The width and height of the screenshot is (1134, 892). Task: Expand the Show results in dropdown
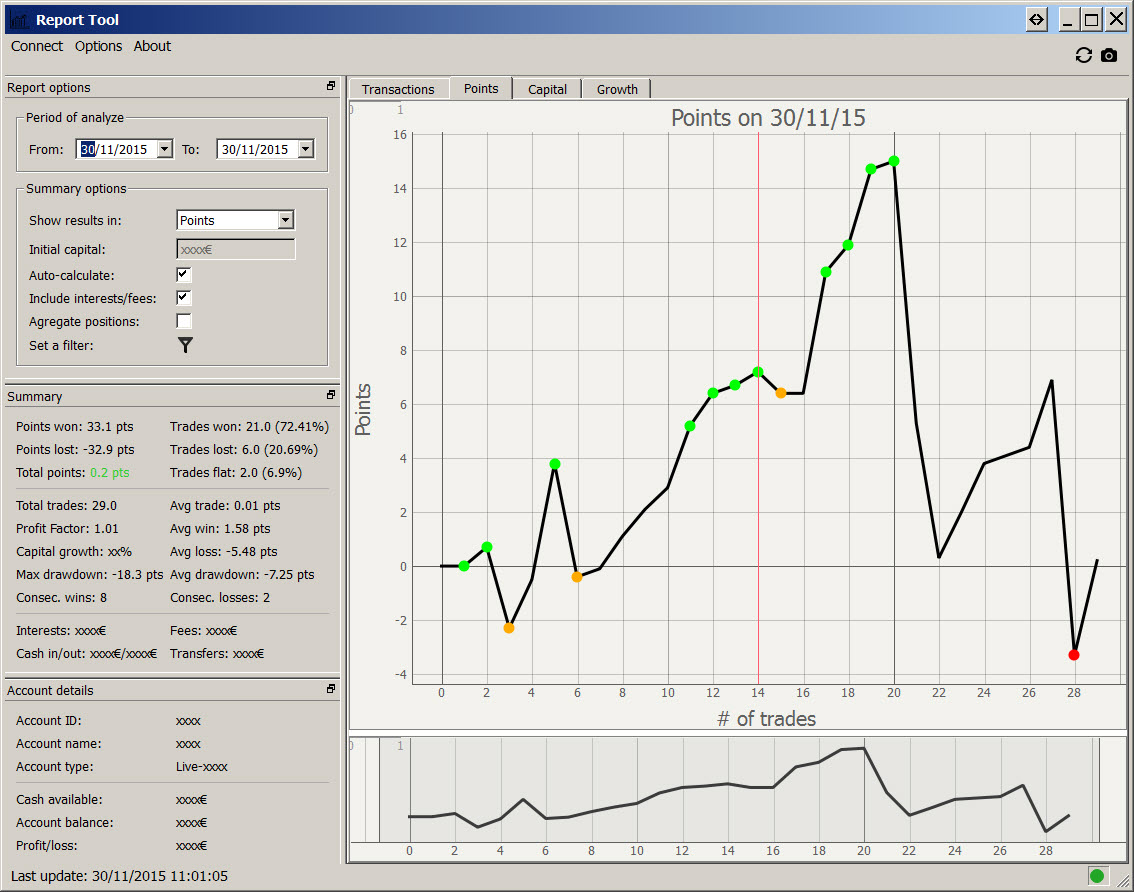tap(286, 220)
